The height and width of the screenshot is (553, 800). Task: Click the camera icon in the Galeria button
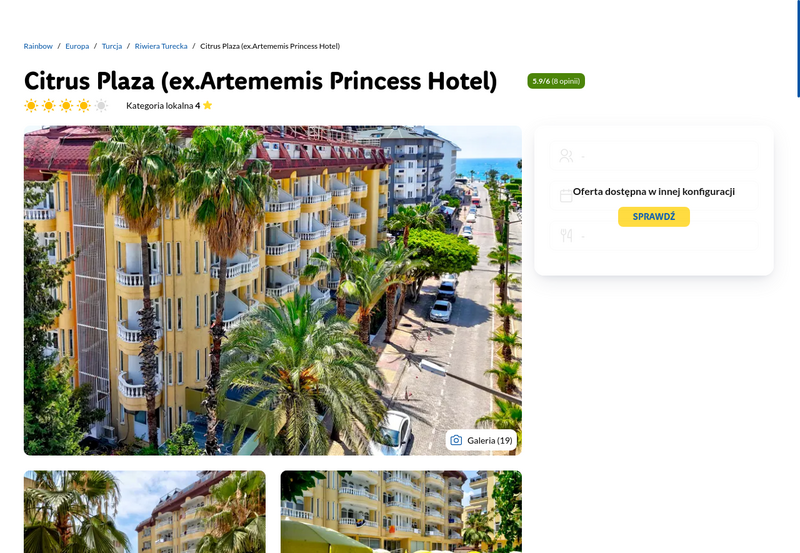point(456,440)
